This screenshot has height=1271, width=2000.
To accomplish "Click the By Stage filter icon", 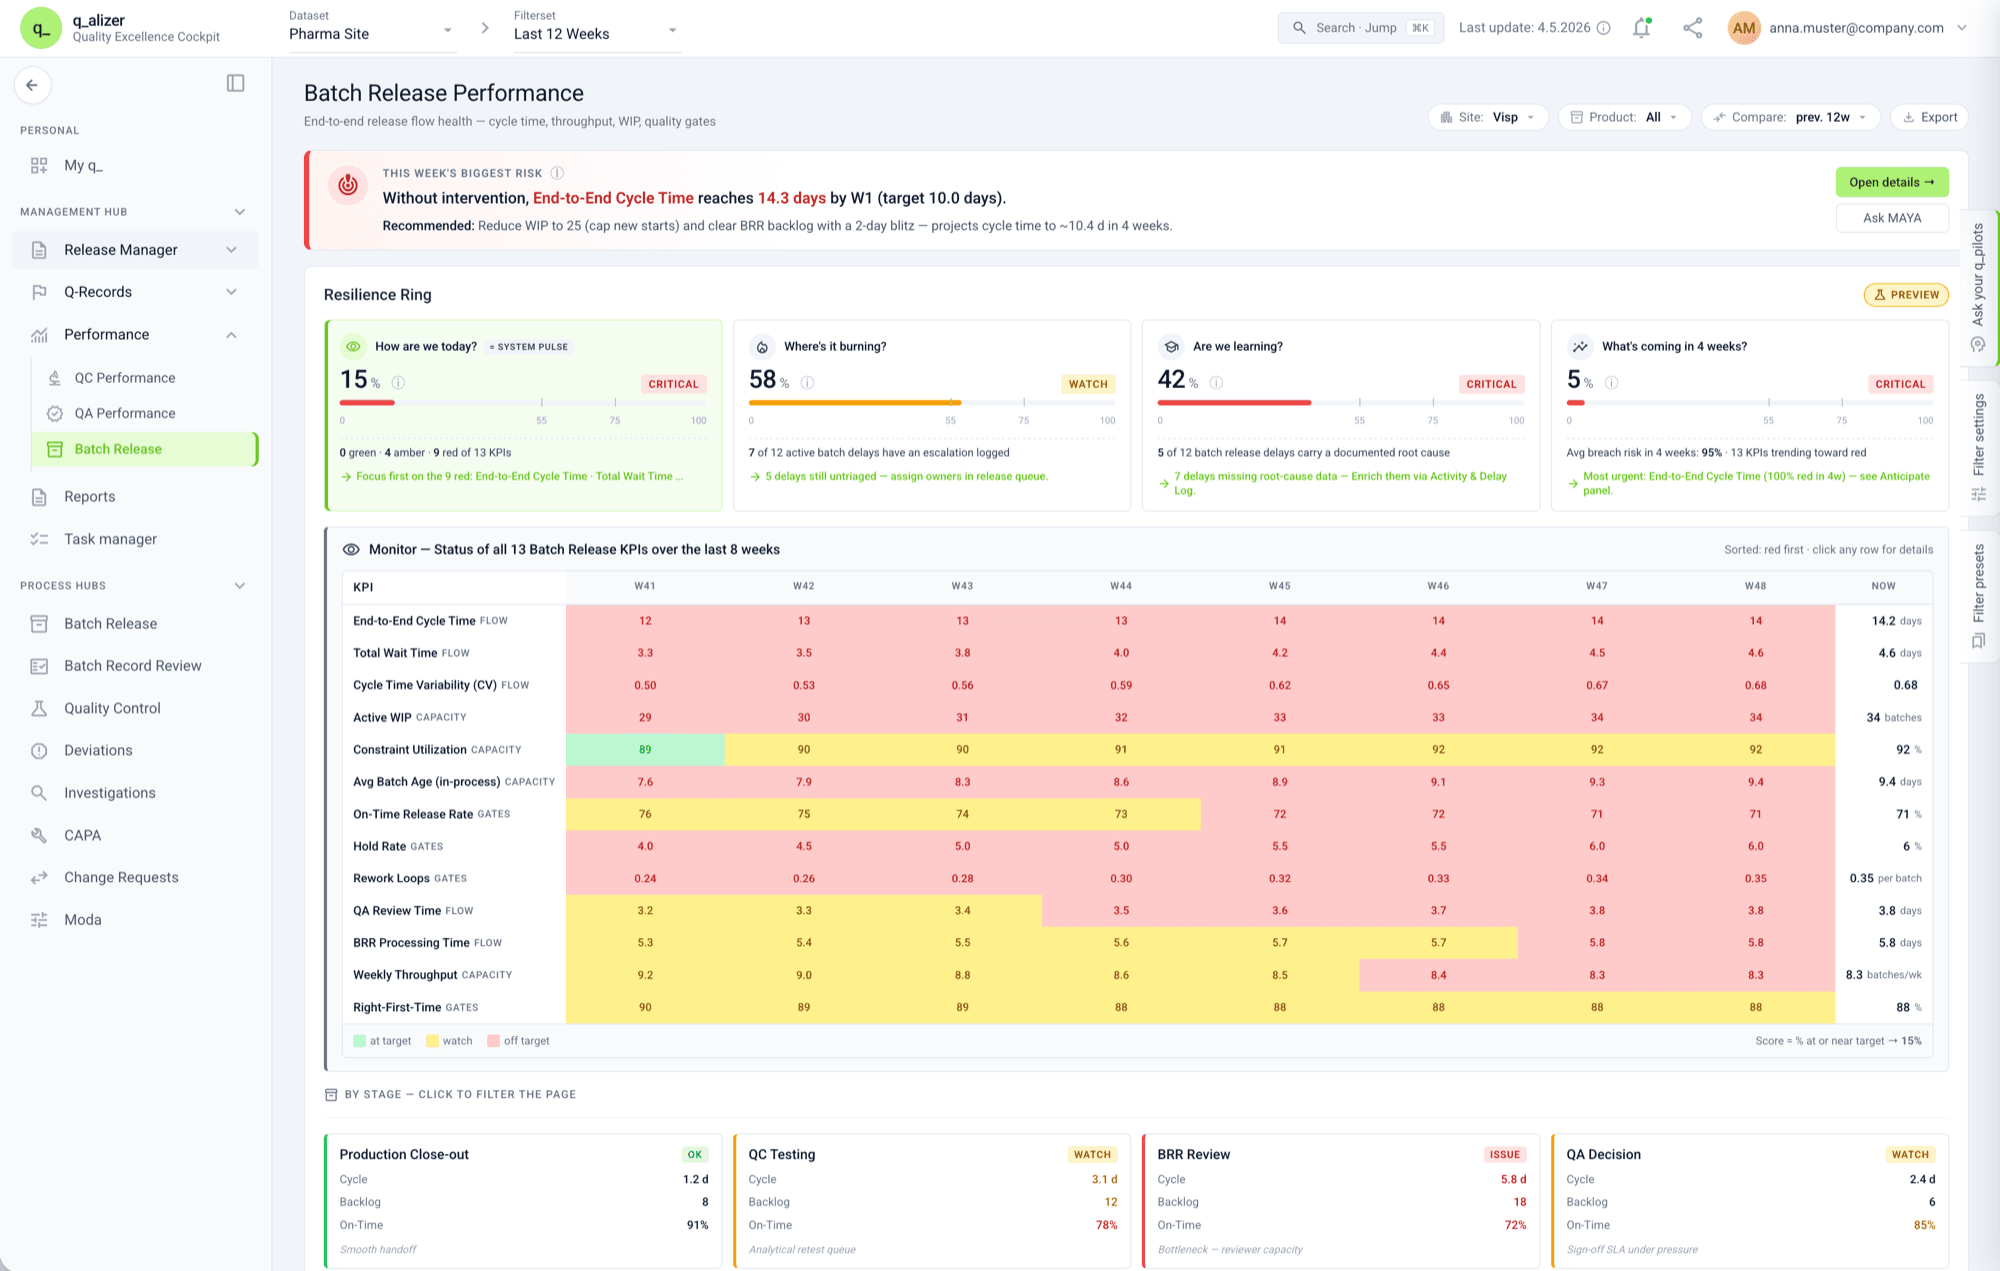I will pyautogui.click(x=331, y=1094).
